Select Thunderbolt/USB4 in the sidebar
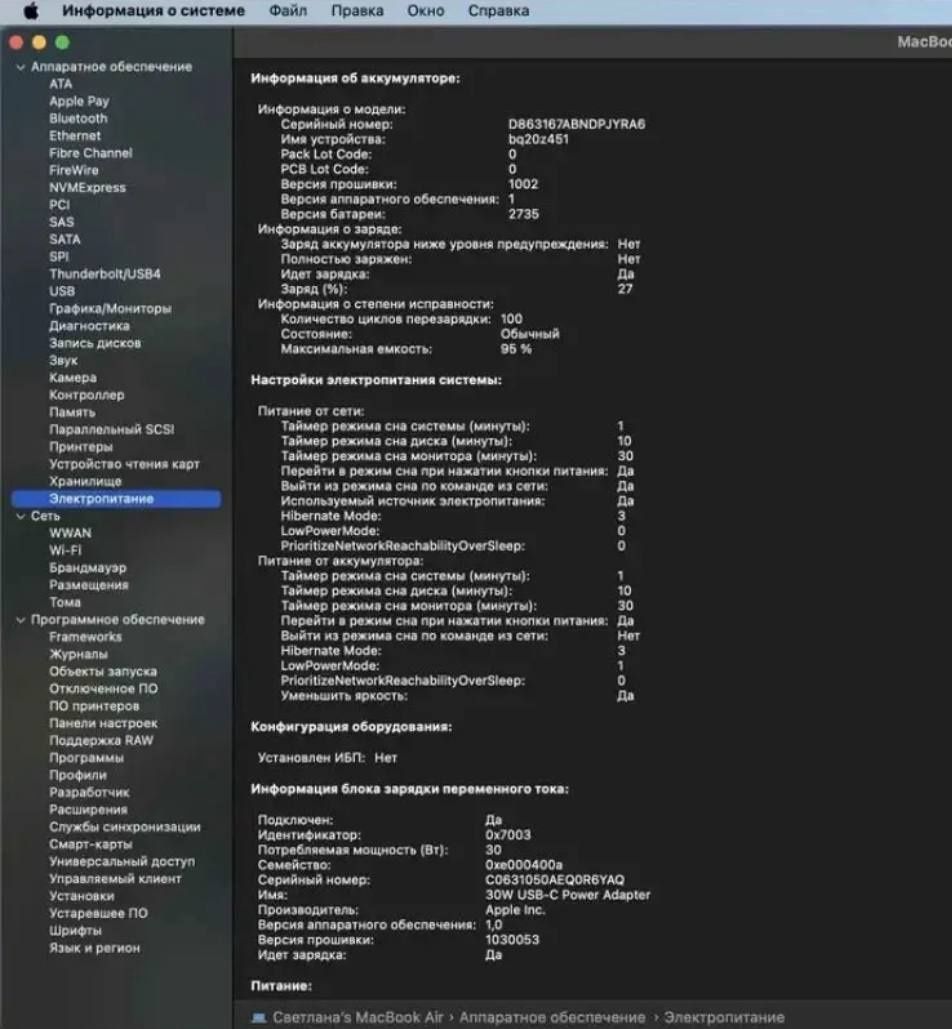This screenshot has height=1029, width=952. coord(105,274)
